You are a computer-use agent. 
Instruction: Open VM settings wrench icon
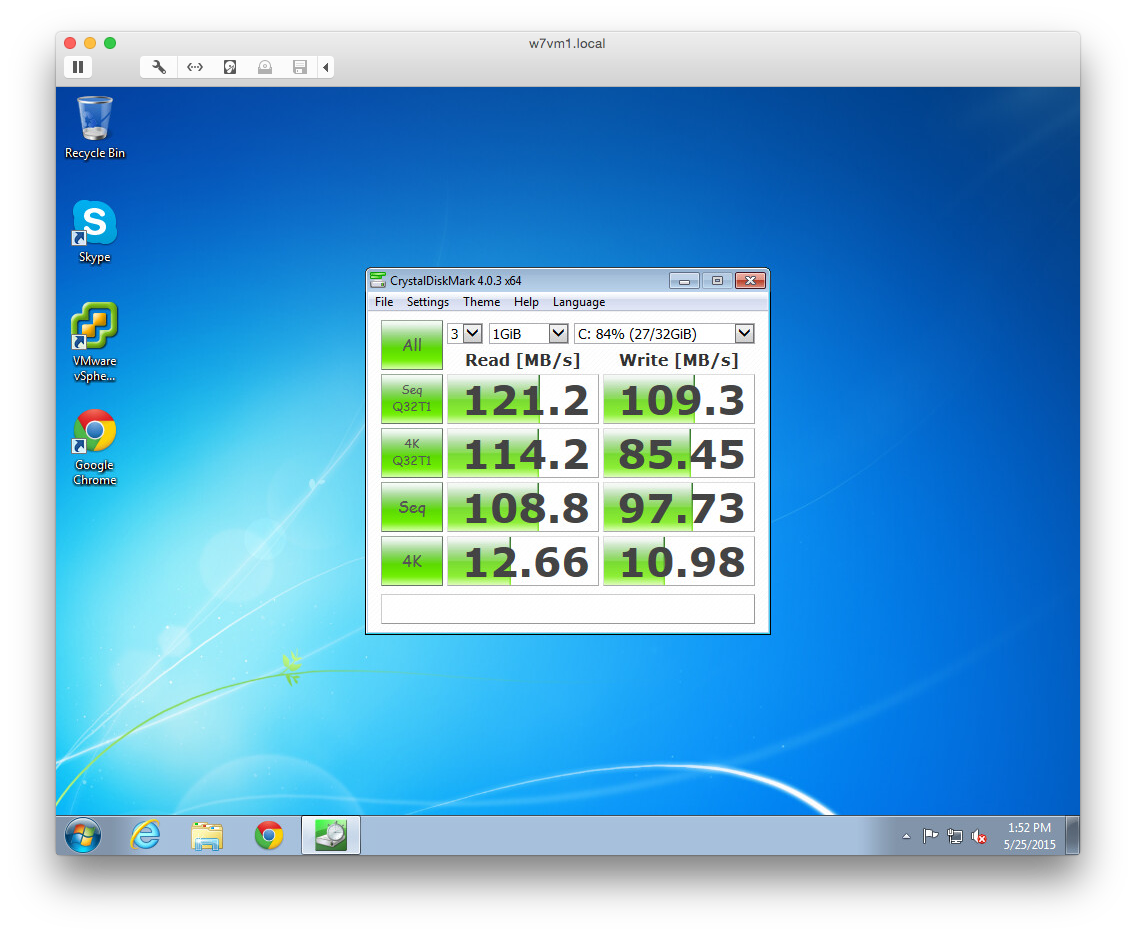[159, 67]
